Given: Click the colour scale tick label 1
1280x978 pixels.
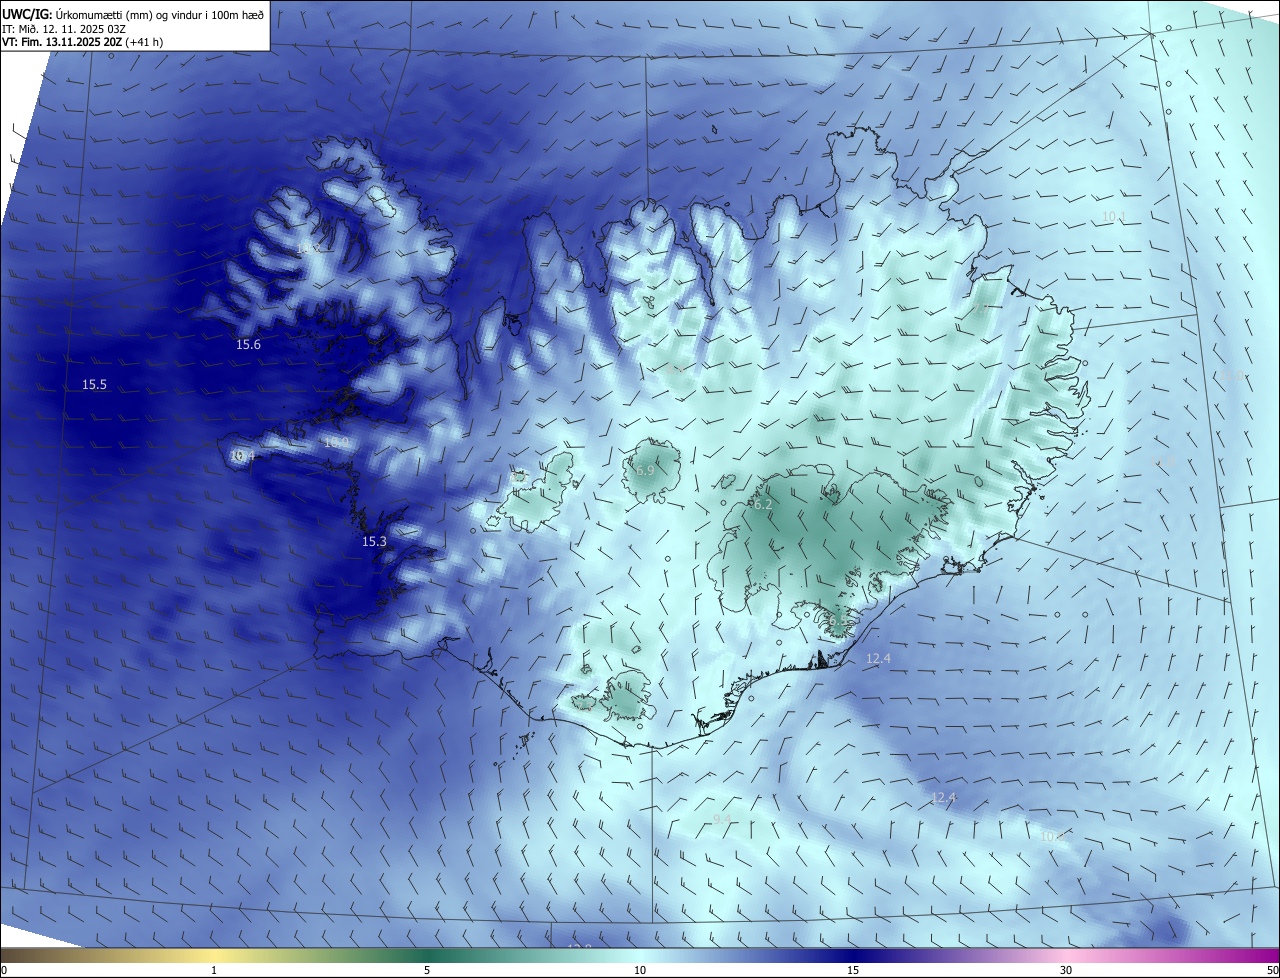Looking at the screenshot, I should (214, 970).
